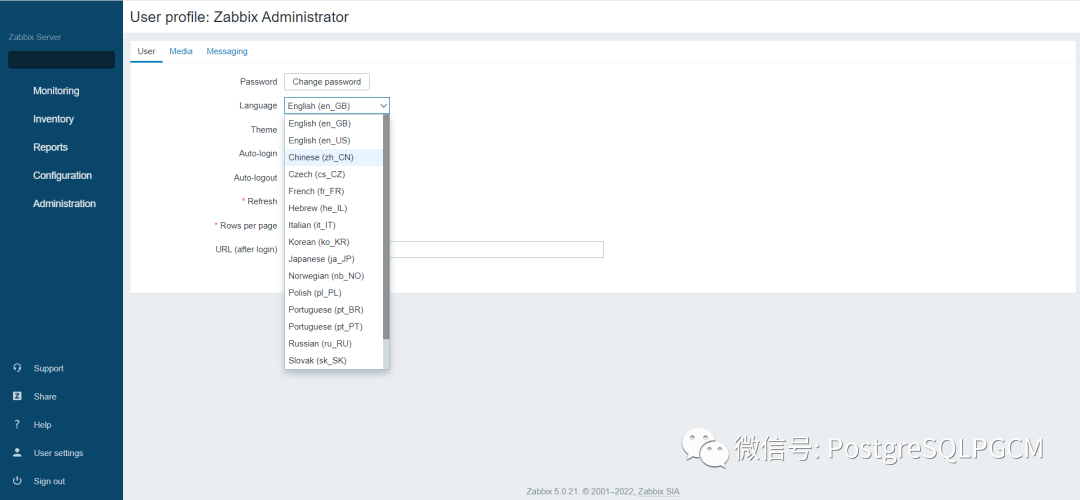Viewport: 1080px width, 500px height.
Task: Open the Reports menu
Action: pyautogui.click(x=50, y=147)
